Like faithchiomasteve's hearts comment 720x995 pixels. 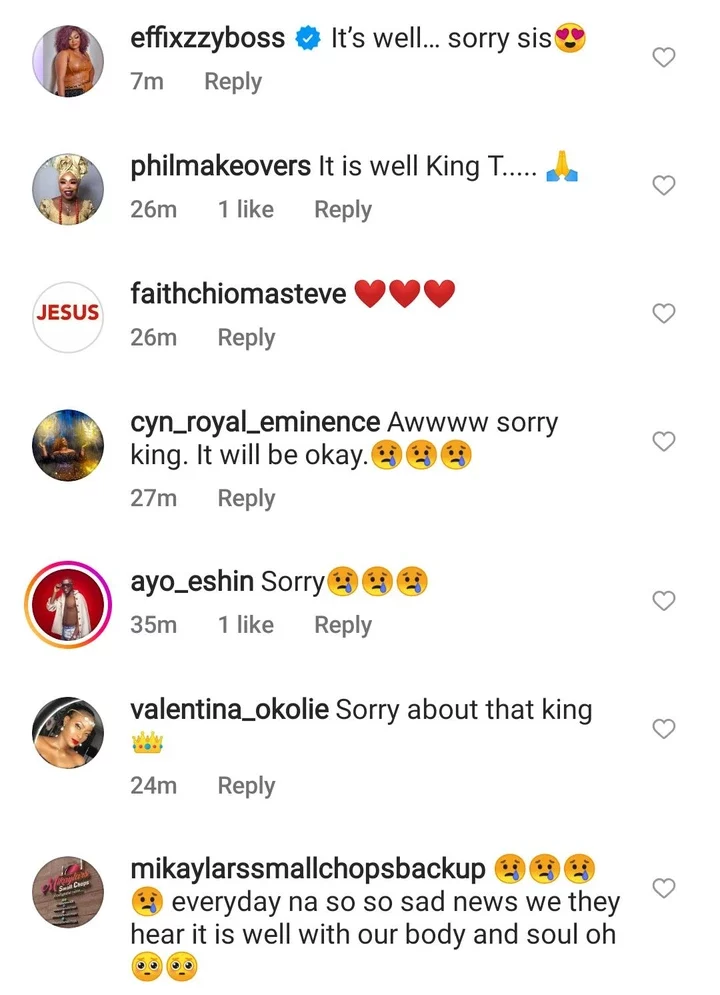(663, 314)
